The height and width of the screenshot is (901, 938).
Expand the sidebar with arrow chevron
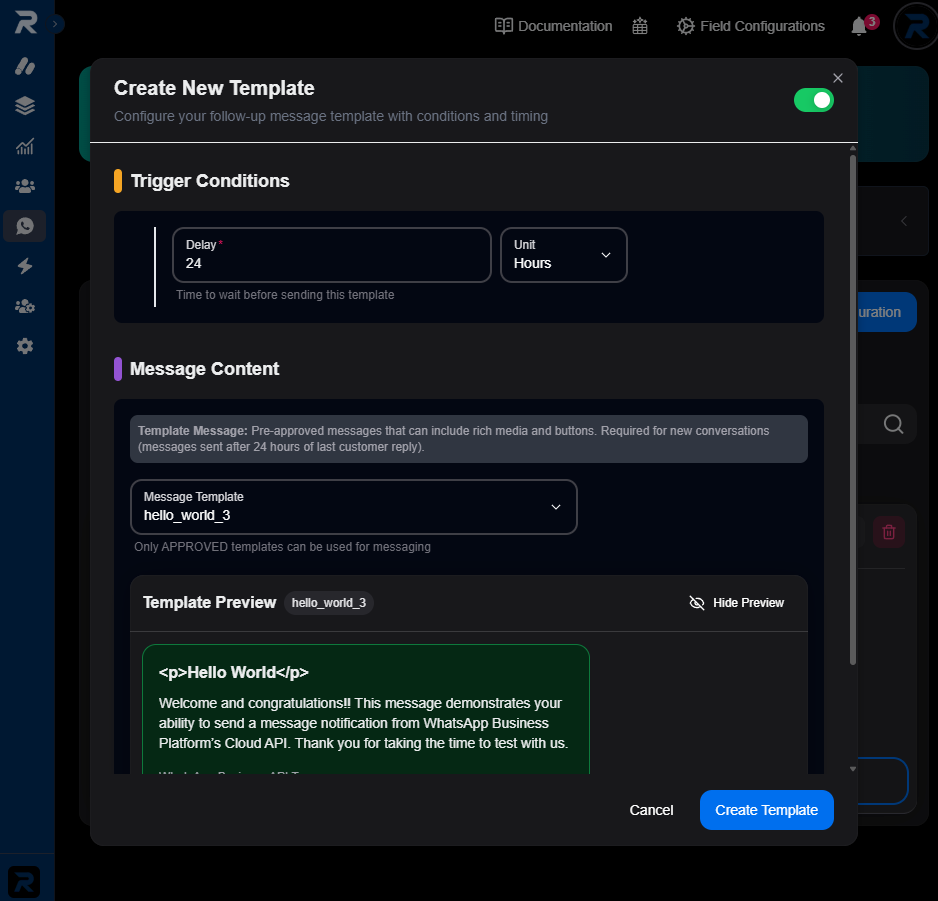(x=55, y=24)
